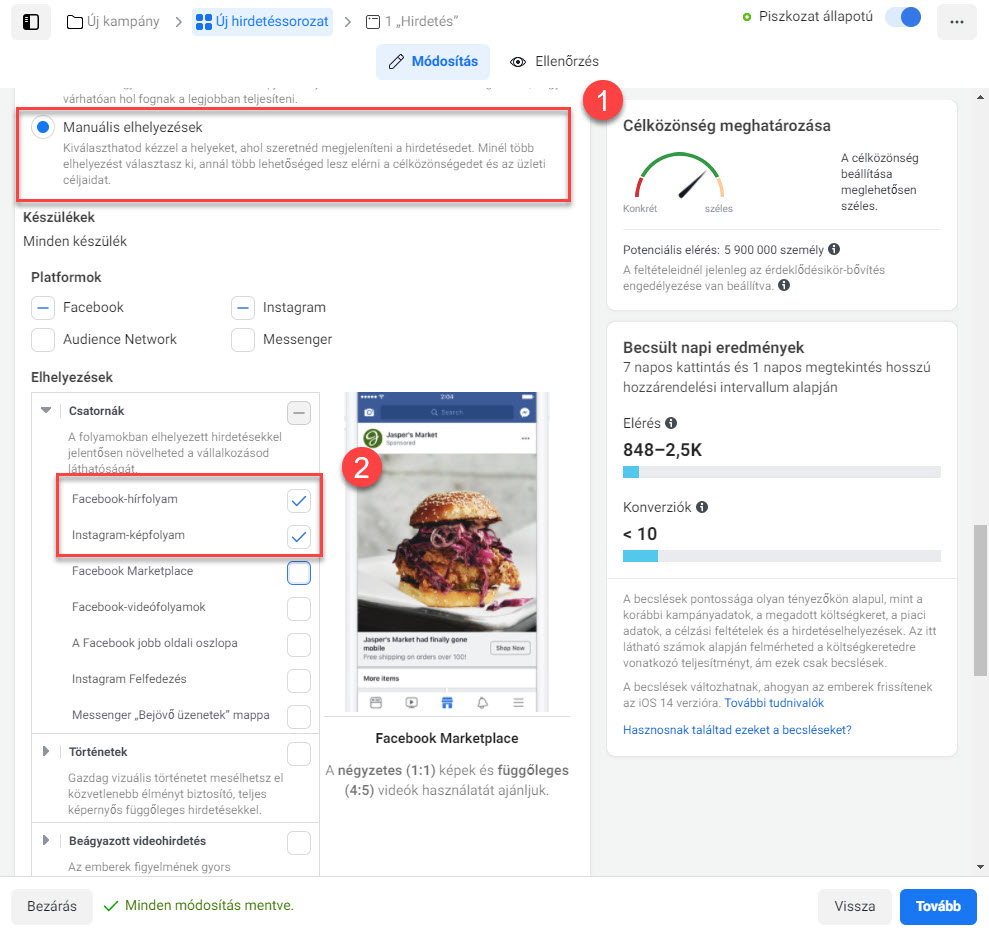Click the pencil edit icon
The height and width of the screenshot is (936, 989).
(x=396, y=61)
